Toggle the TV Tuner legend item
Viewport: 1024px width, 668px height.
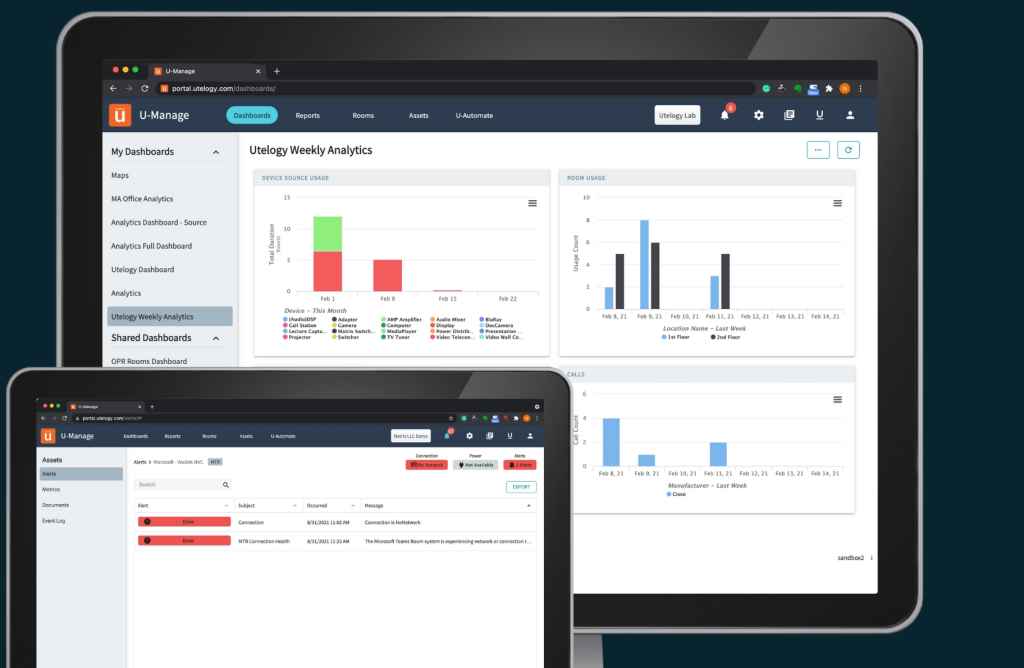point(395,337)
